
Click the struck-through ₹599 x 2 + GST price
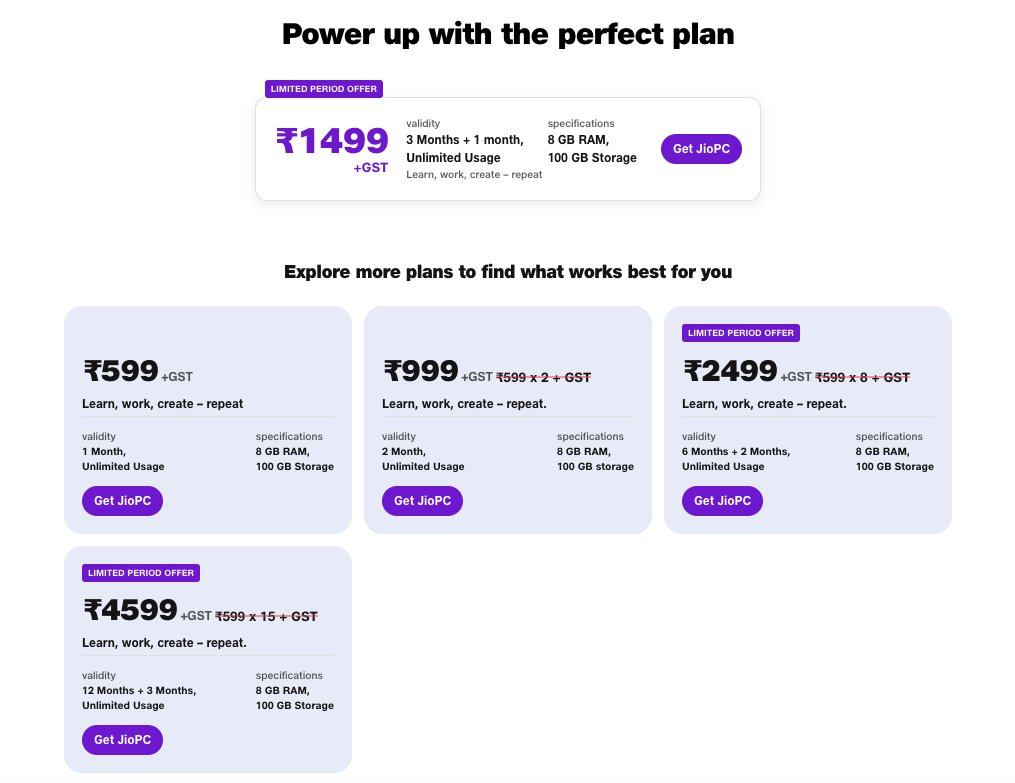(x=543, y=377)
